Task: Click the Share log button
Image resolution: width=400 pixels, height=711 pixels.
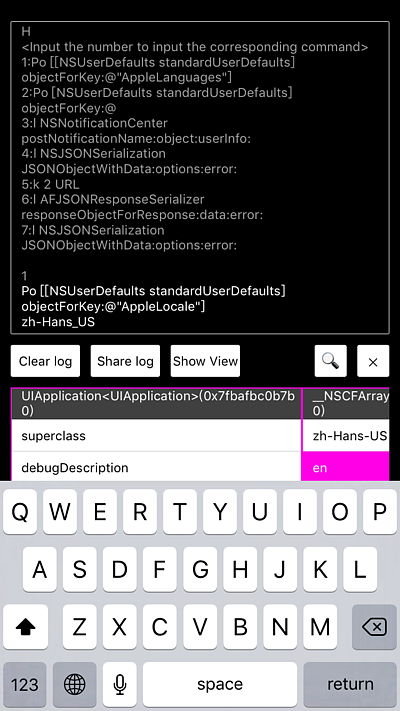Action: pyautogui.click(x=125, y=361)
